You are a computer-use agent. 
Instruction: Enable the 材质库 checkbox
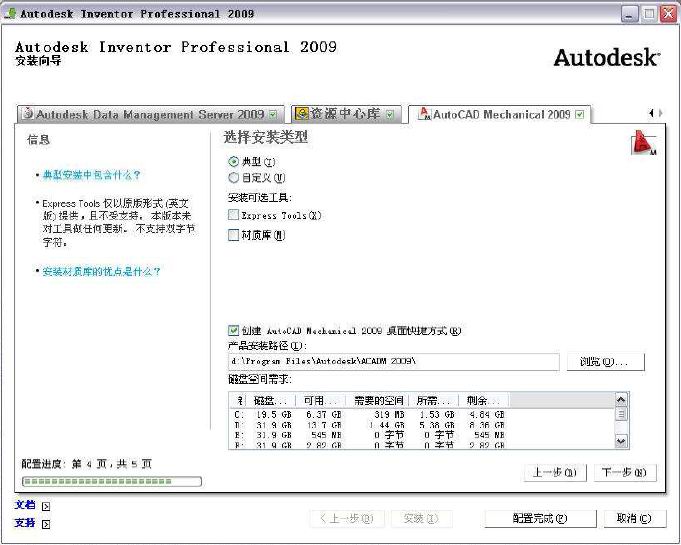click(233, 235)
